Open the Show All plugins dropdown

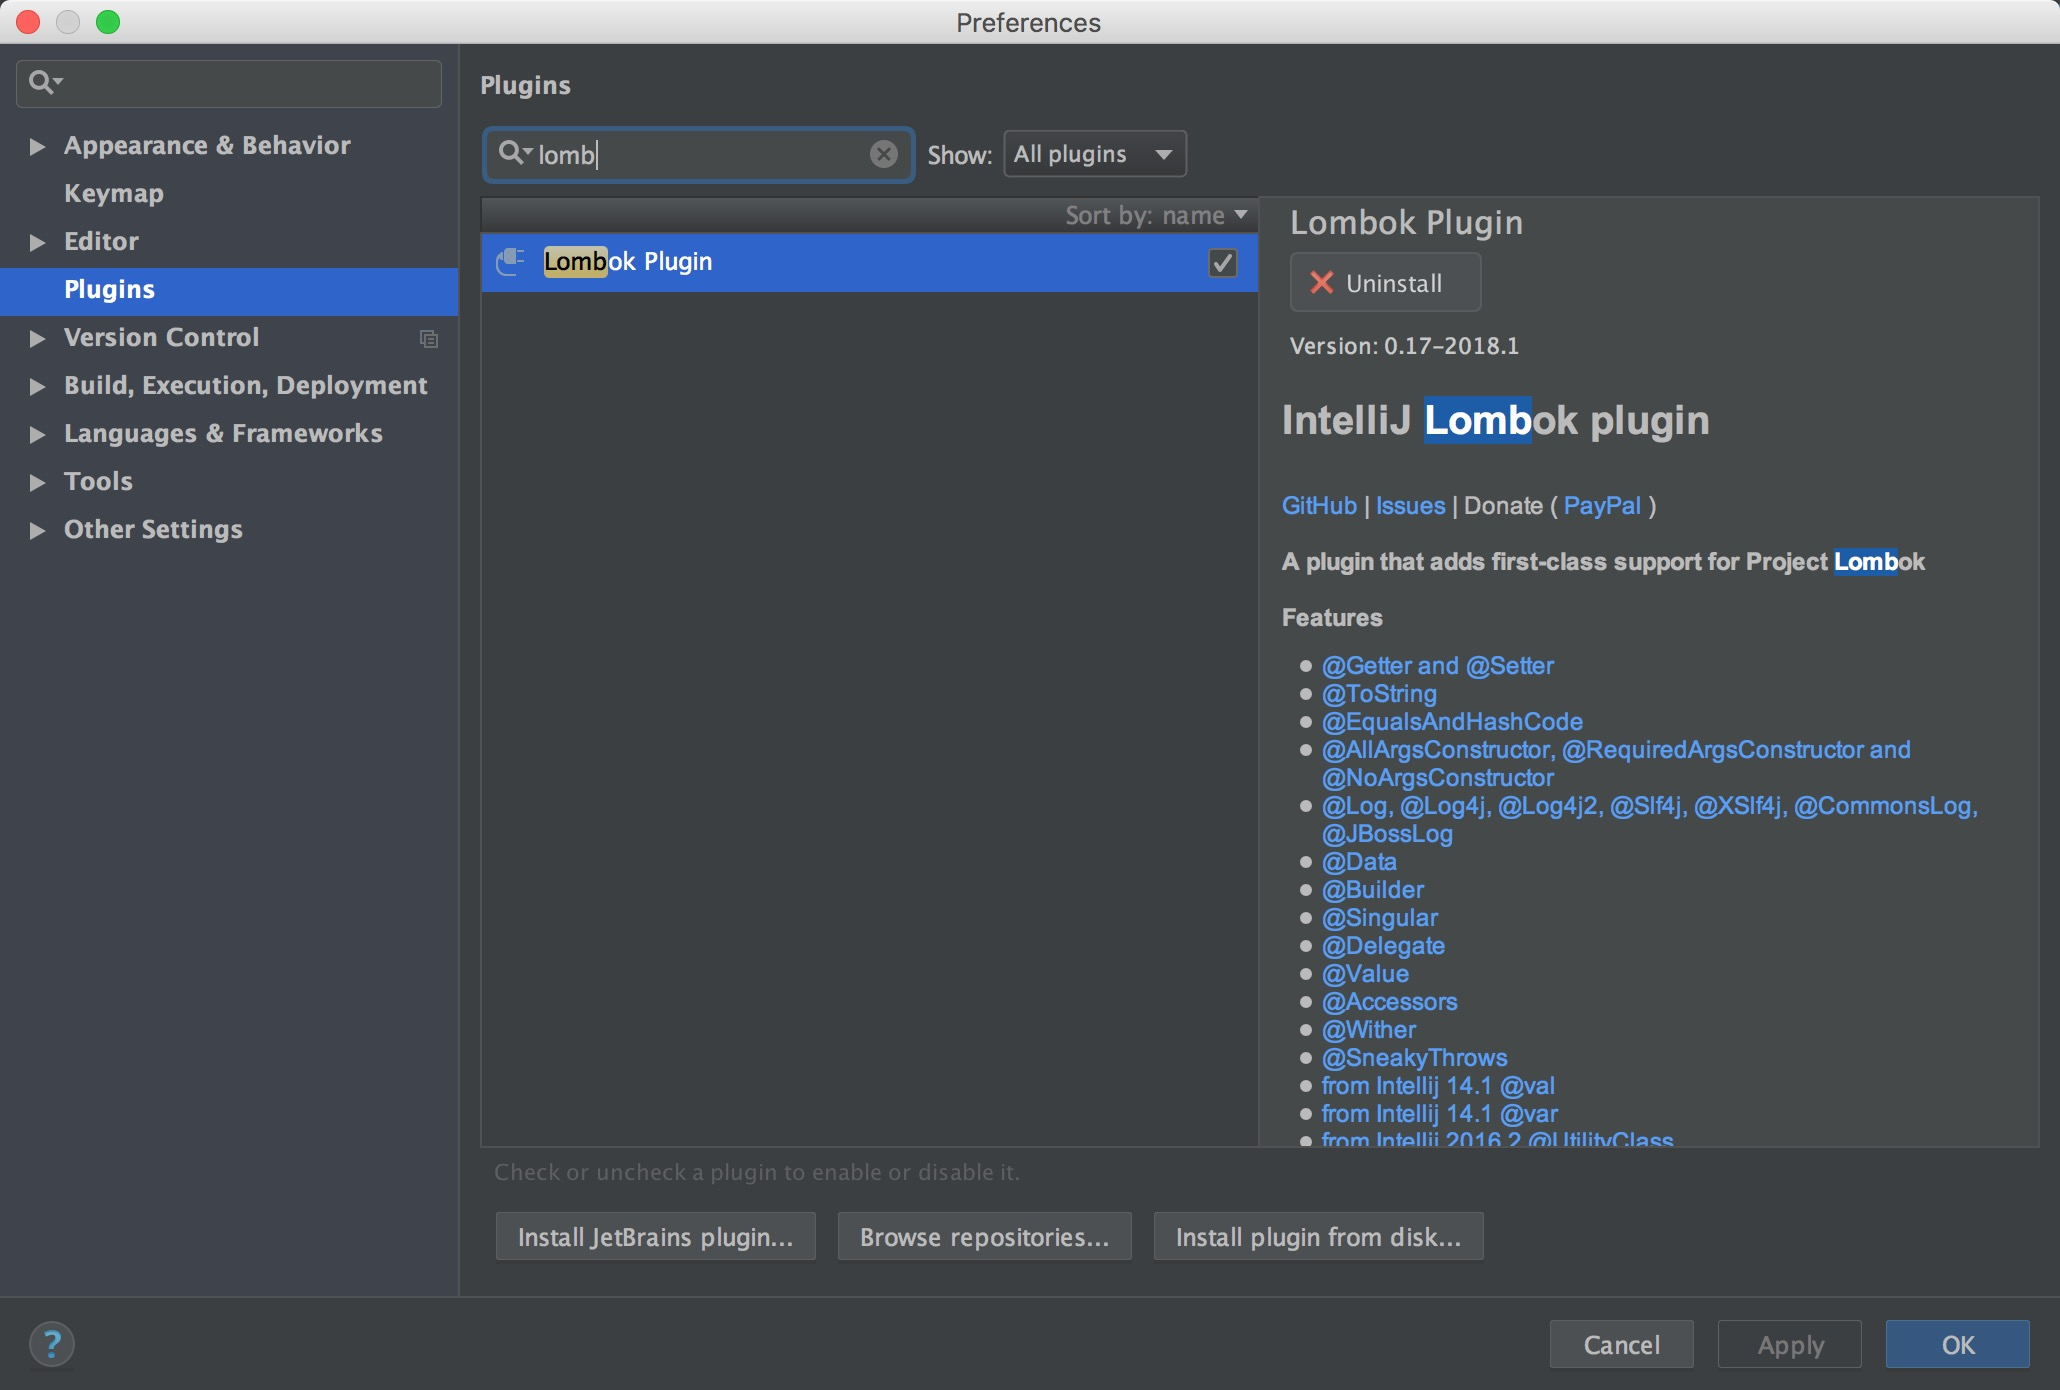1094,154
